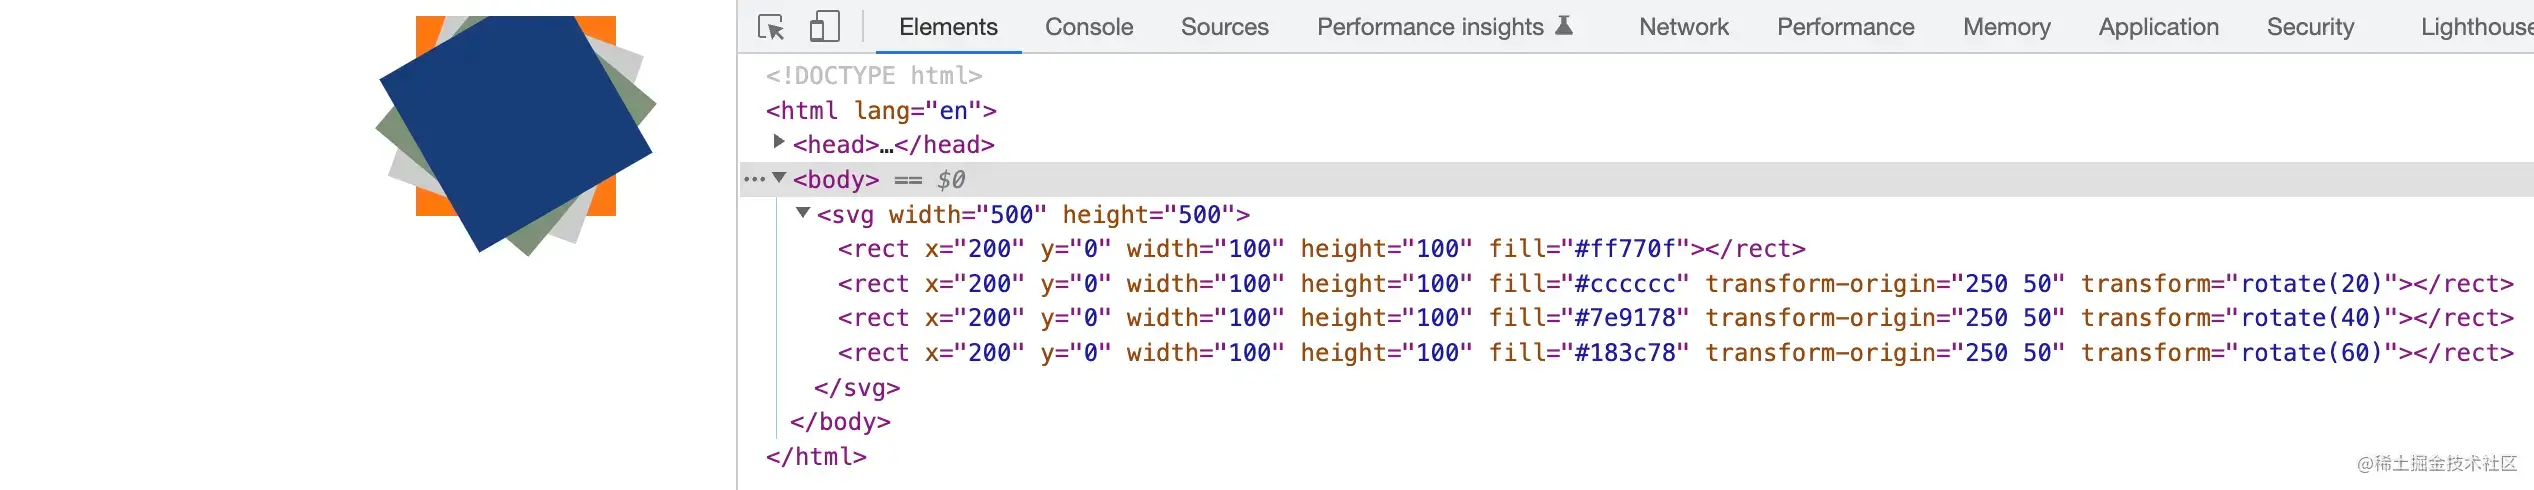
Task: Select the Memory tab
Action: [x=2006, y=27]
